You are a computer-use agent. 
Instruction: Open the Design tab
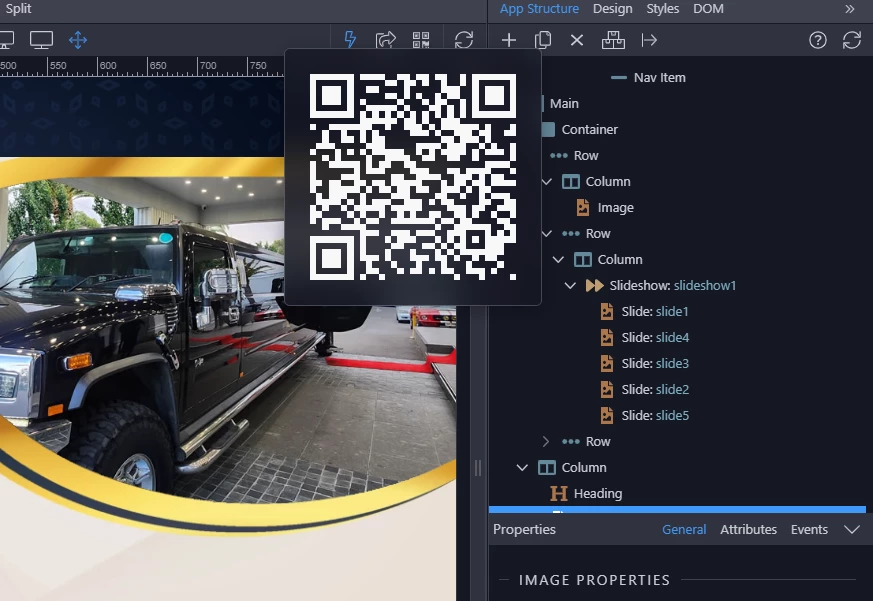(x=612, y=9)
